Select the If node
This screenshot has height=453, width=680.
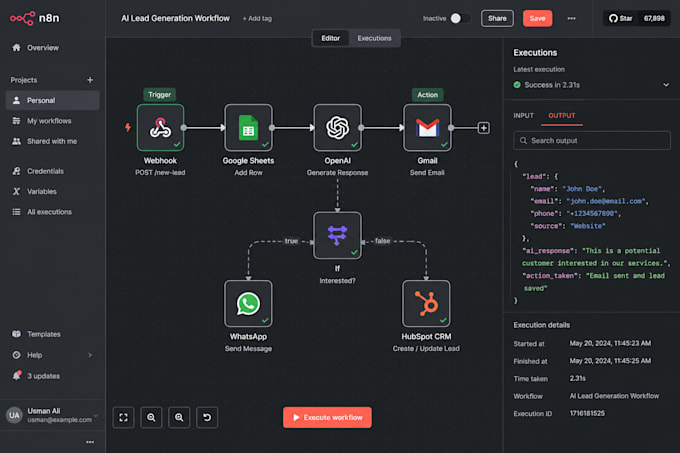coord(337,235)
